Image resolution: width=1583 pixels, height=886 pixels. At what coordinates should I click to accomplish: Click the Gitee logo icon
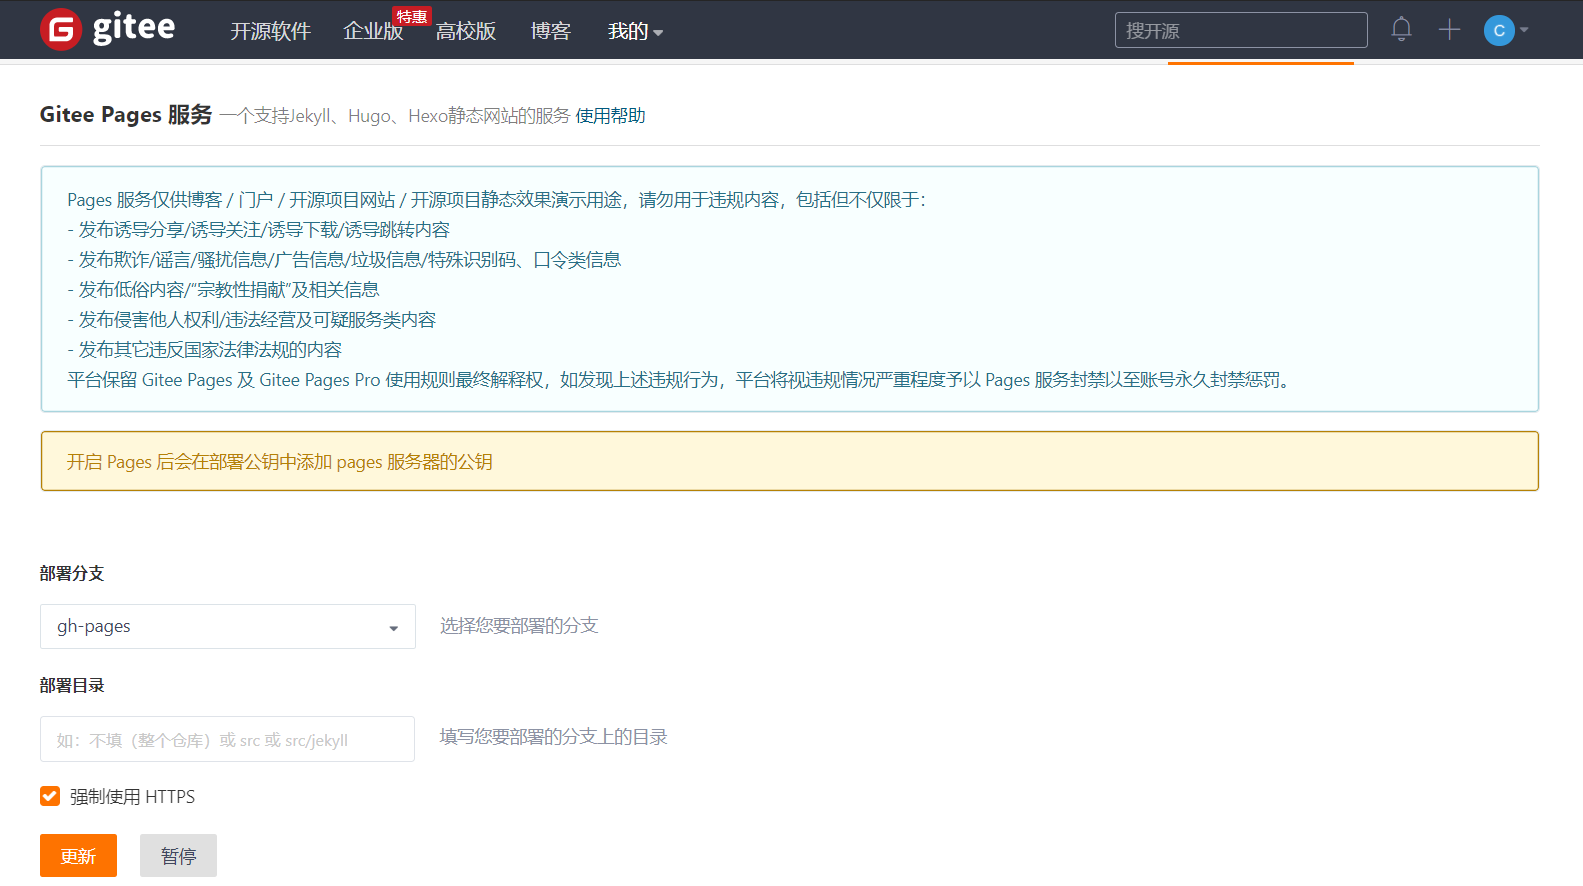click(x=60, y=30)
